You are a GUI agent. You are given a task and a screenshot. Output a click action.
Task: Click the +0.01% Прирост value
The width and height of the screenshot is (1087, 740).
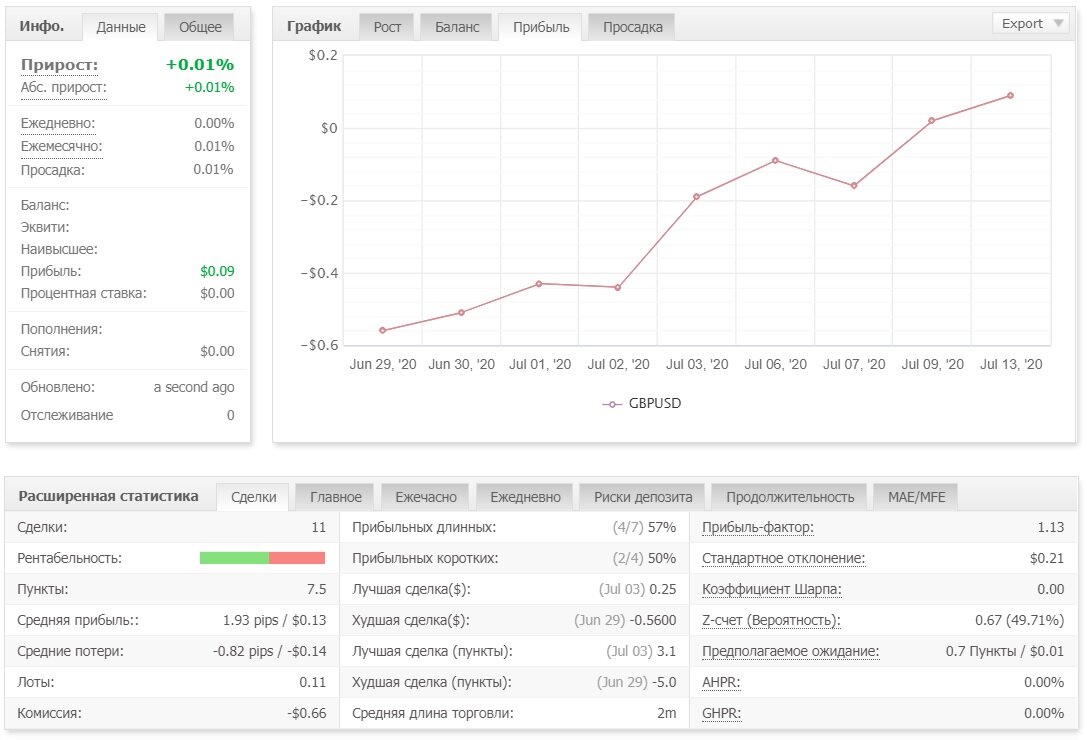tap(200, 64)
